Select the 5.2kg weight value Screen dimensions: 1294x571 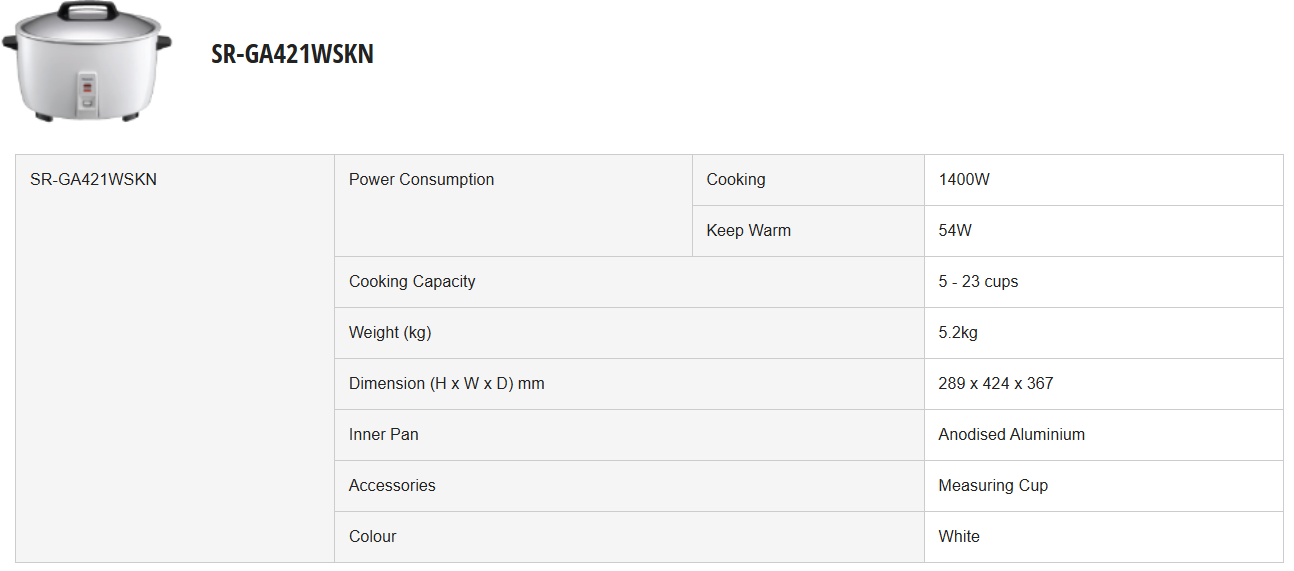[958, 333]
